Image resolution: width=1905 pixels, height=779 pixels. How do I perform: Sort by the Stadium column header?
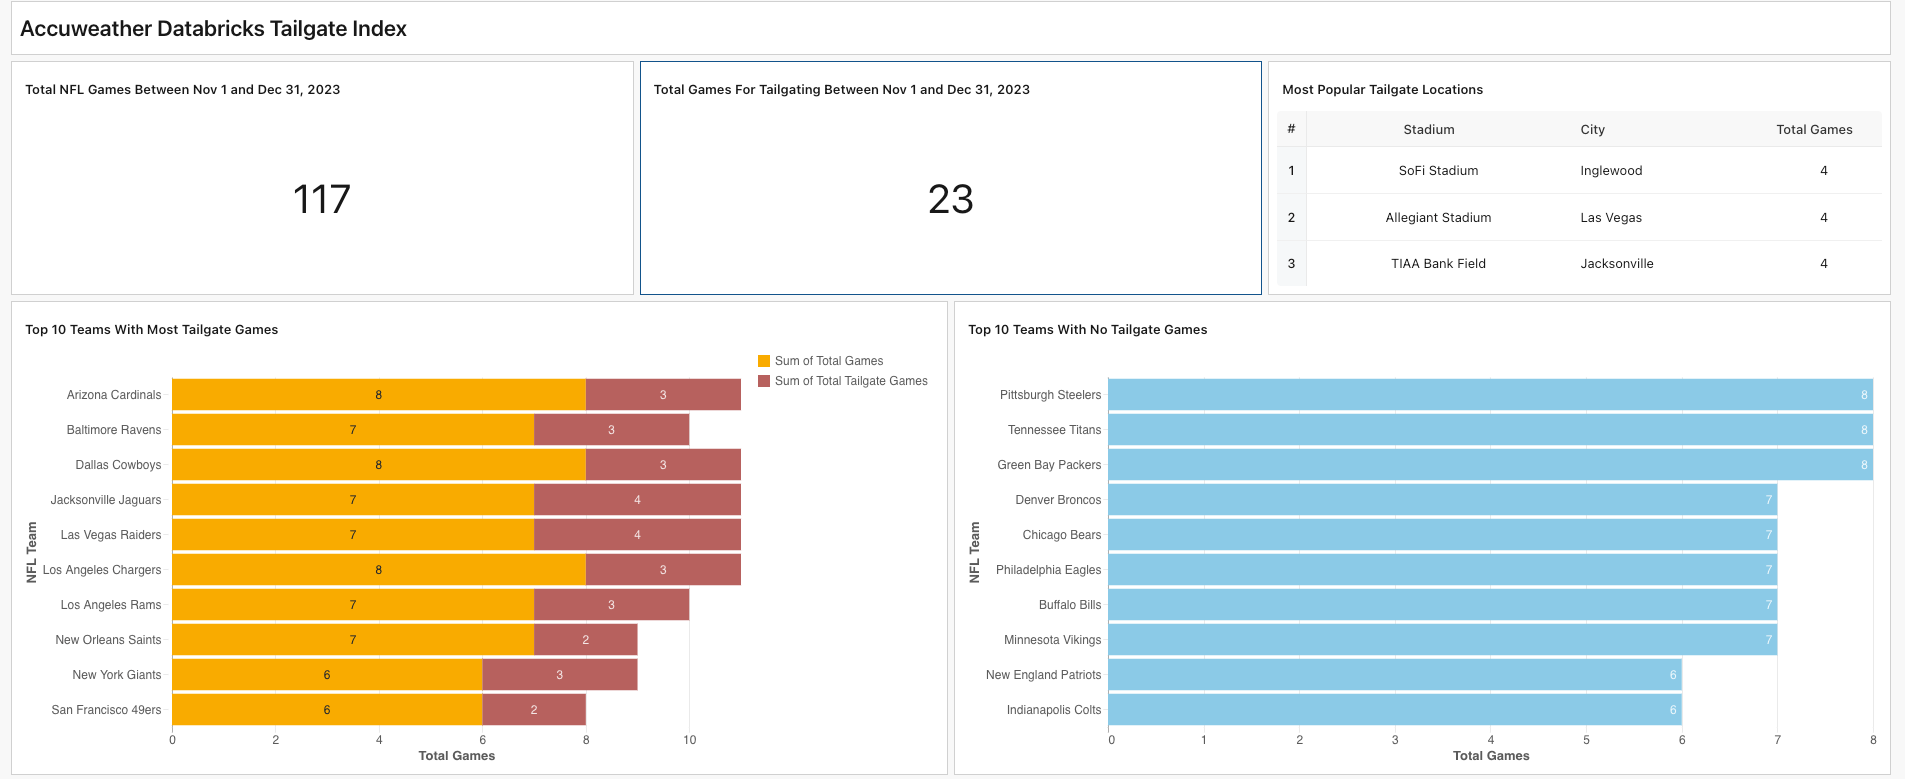point(1428,129)
